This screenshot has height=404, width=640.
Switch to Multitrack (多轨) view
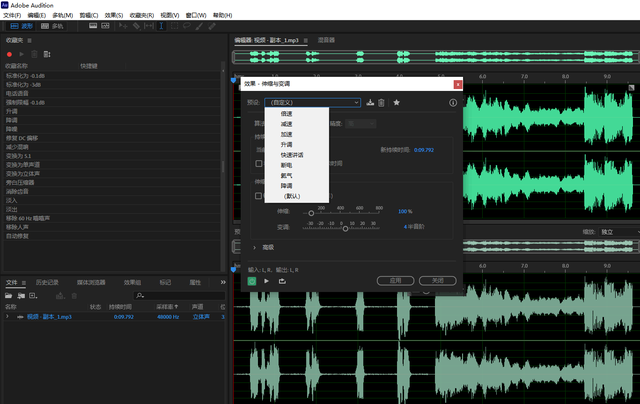click(x=52, y=26)
